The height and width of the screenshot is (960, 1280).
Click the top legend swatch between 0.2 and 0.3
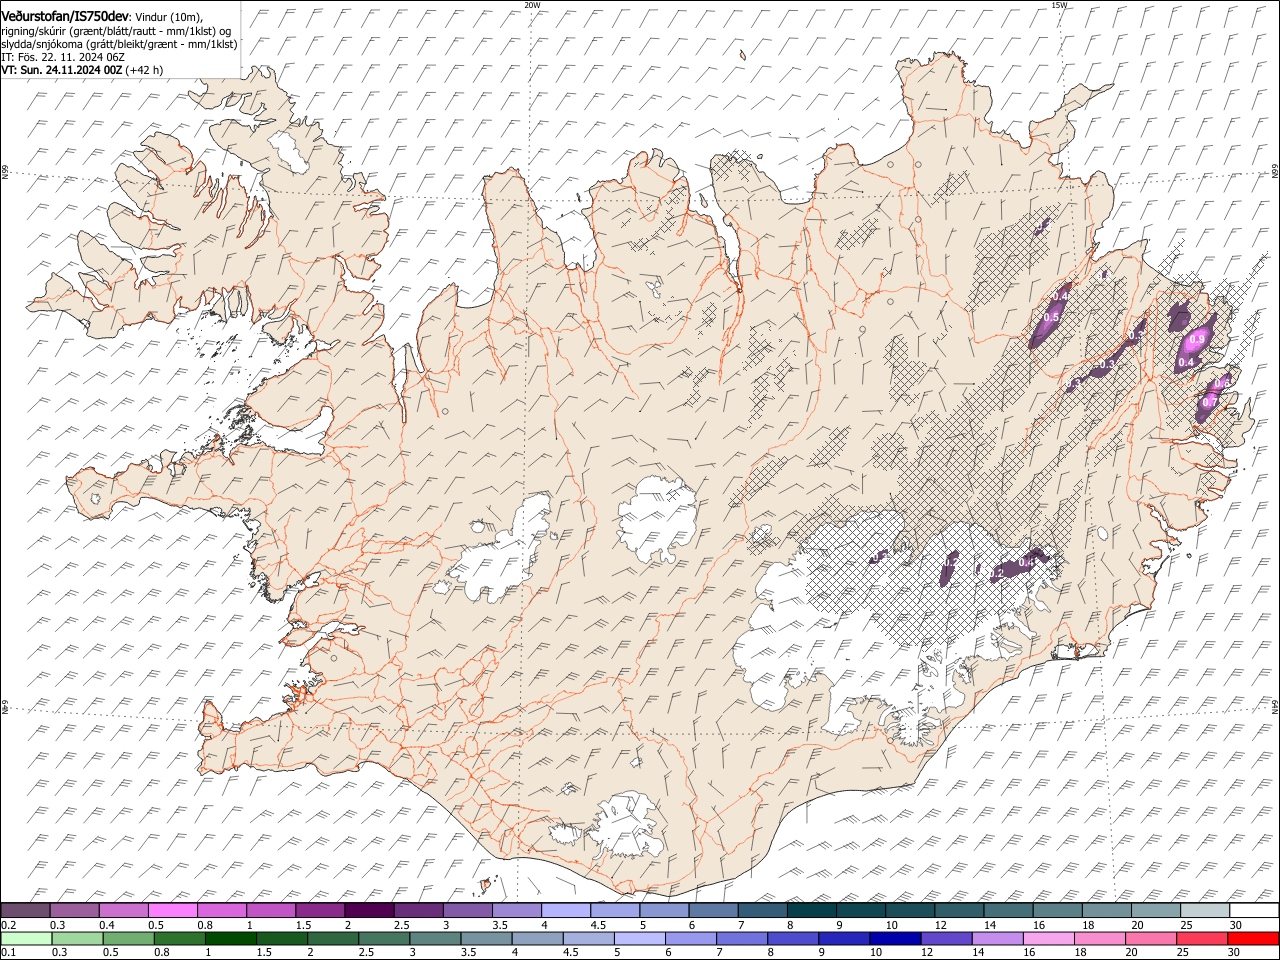pos(25,911)
